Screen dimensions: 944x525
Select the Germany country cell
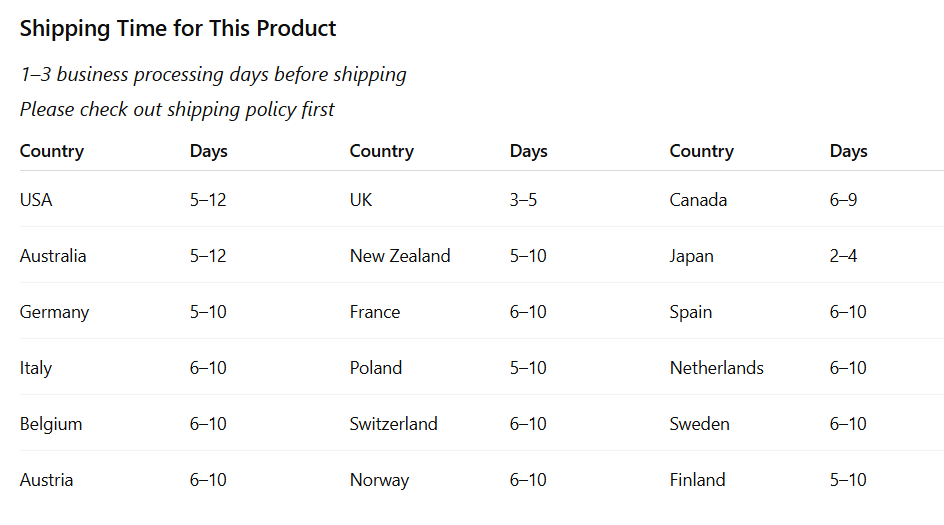tap(54, 312)
